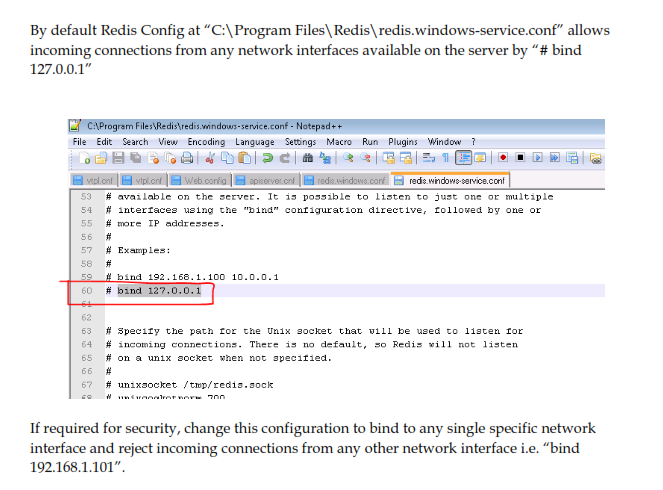Image resolution: width=663 pixels, height=490 pixels.
Task: Open the Run menu
Action: 370,142
